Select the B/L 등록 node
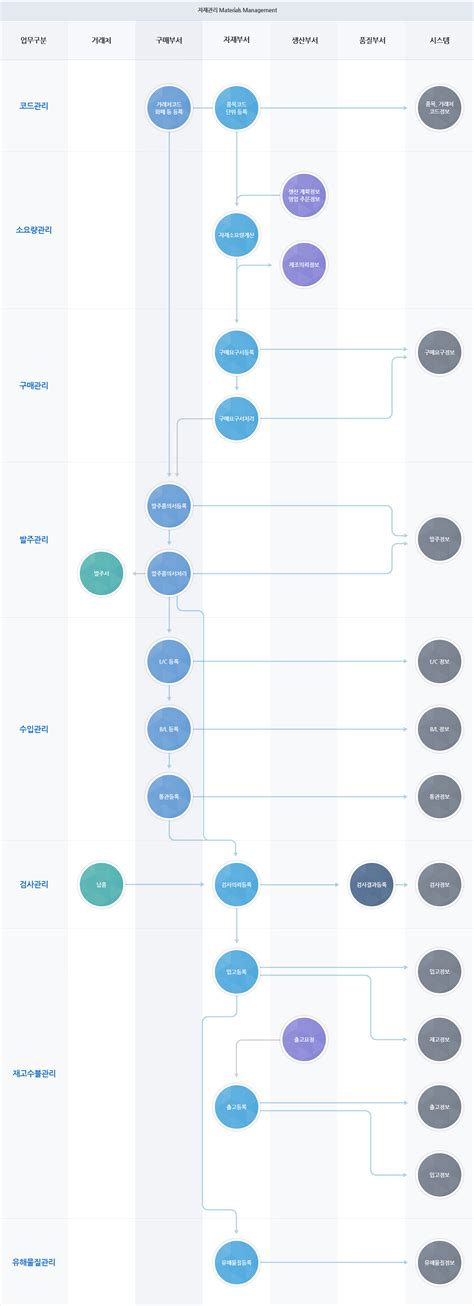Viewport: 474px width, 1306px height. (169, 729)
